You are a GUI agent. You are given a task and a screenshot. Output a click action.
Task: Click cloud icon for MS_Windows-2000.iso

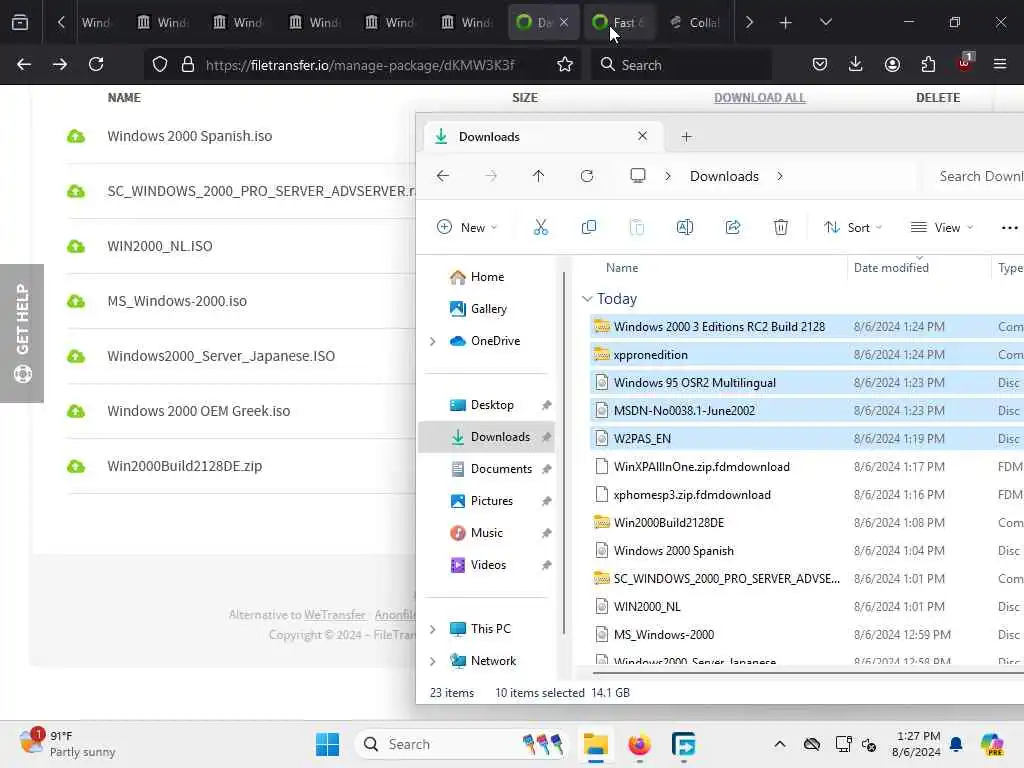click(76, 301)
